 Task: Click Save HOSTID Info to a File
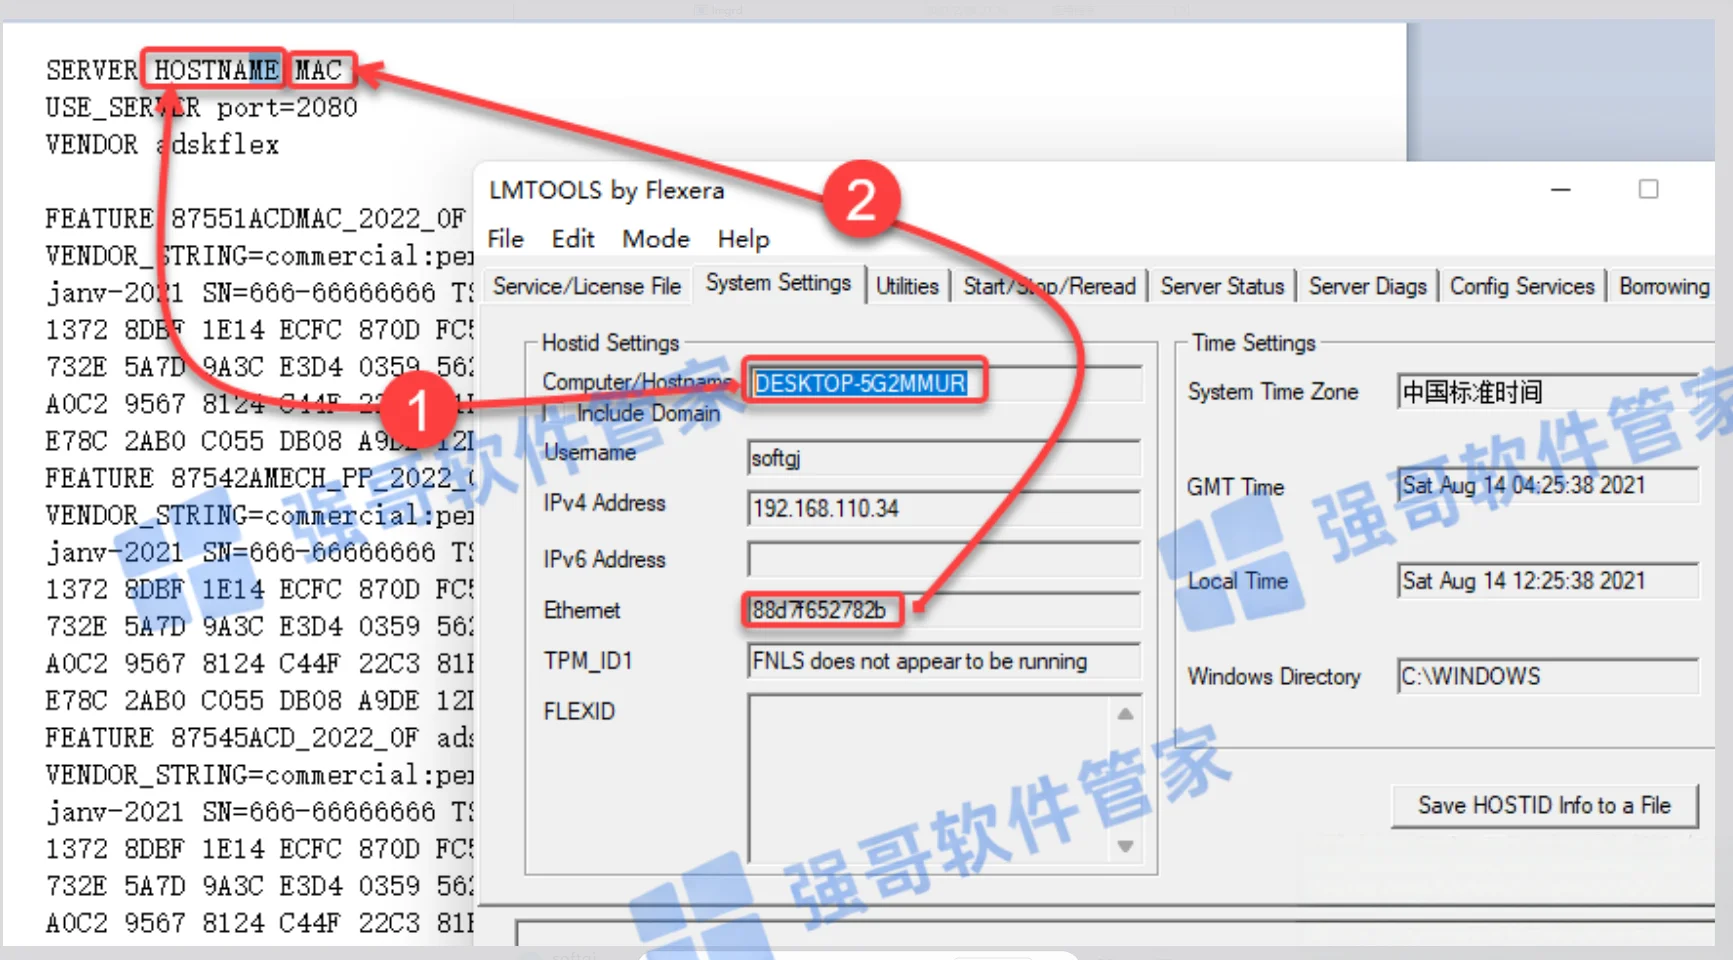[x=1544, y=805]
